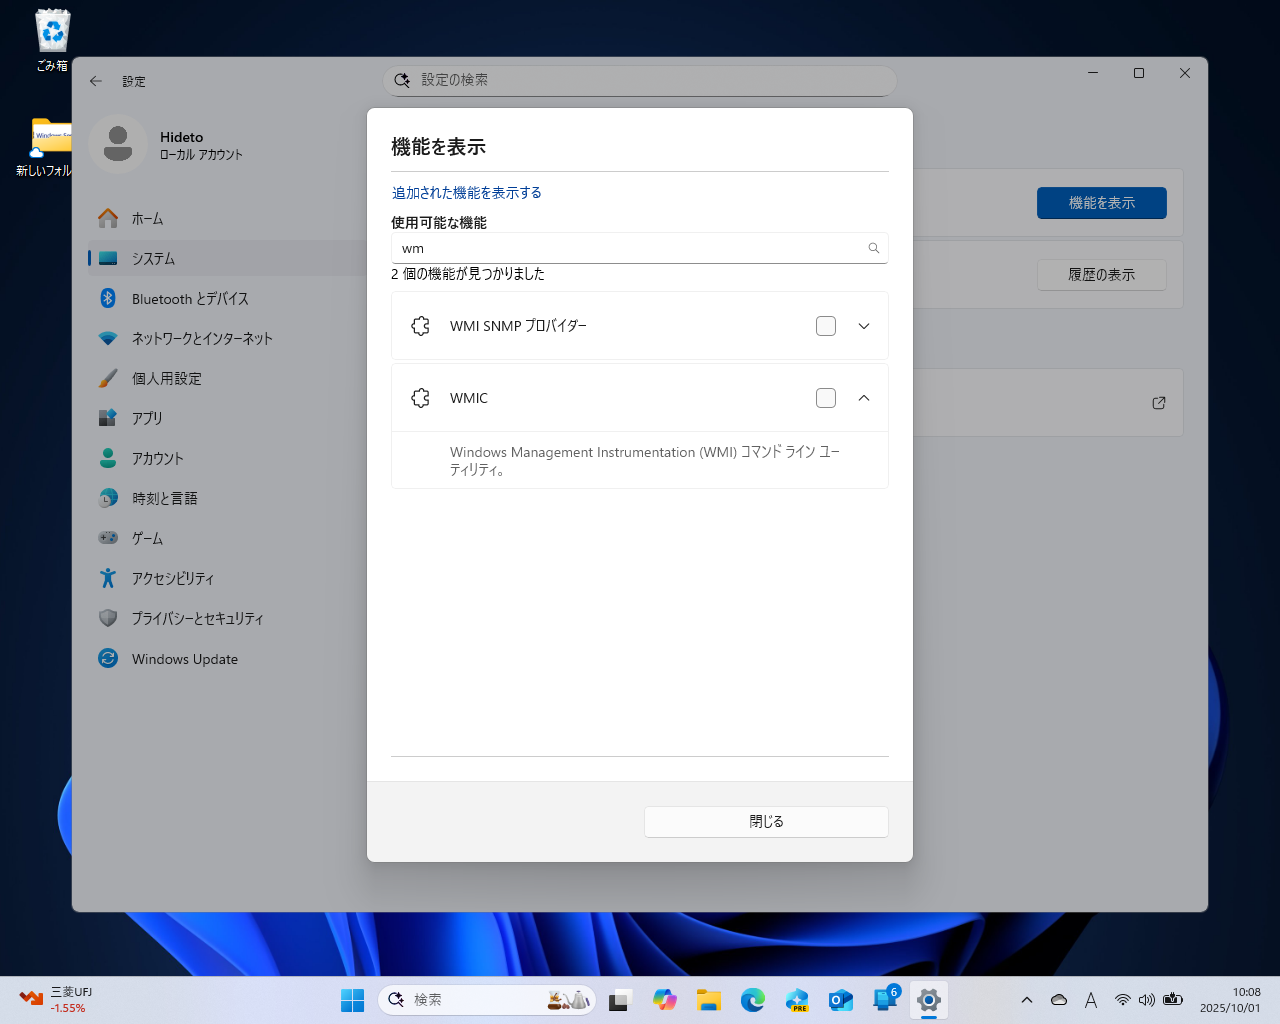Viewport: 1280px width, 1024px height.
Task: Tick the WMIC feature checkbox
Action: 826,398
